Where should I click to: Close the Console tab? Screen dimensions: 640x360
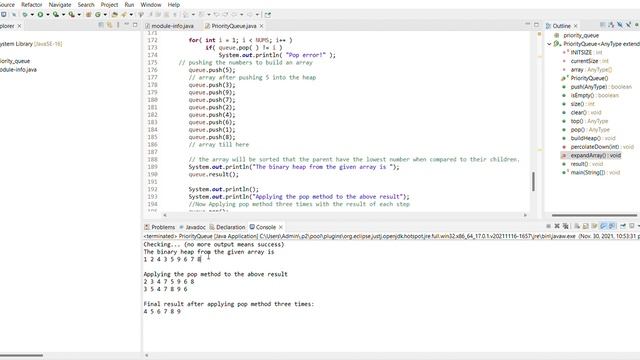[x=280, y=227]
